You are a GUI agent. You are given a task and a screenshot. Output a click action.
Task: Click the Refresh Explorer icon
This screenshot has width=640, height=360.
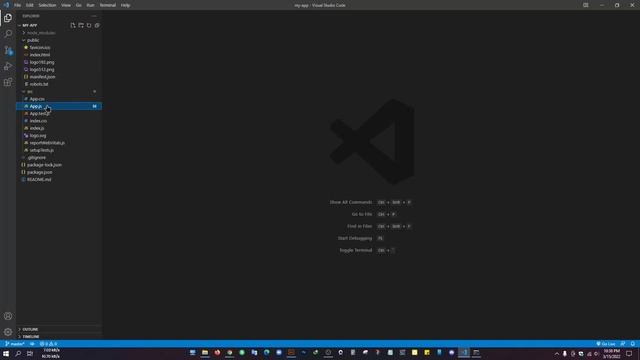(x=89, y=25)
